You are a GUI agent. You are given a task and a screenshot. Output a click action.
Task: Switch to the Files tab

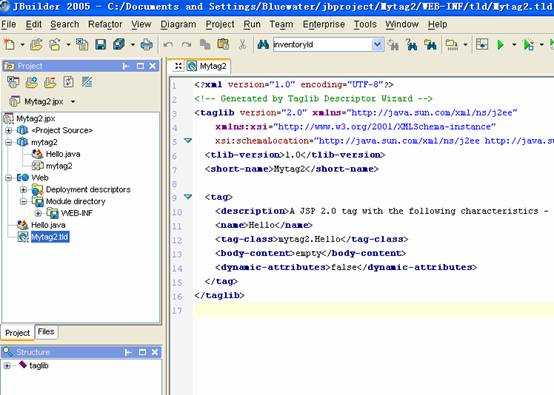pyautogui.click(x=46, y=332)
